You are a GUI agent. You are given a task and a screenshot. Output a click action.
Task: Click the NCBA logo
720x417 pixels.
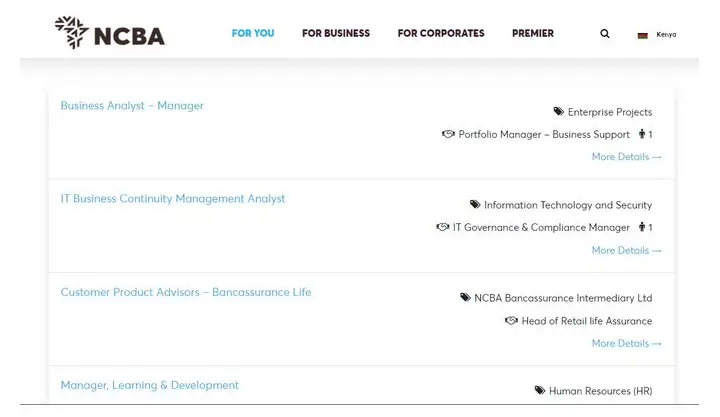pos(110,33)
